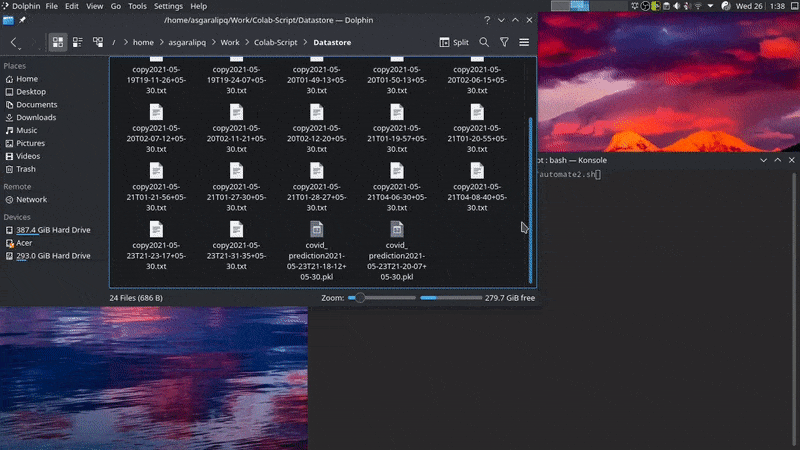This screenshot has width=800, height=450.
Task: Expand the system tray hidden icons arrow
Action: pyautogui.click(x=710, y=6)
